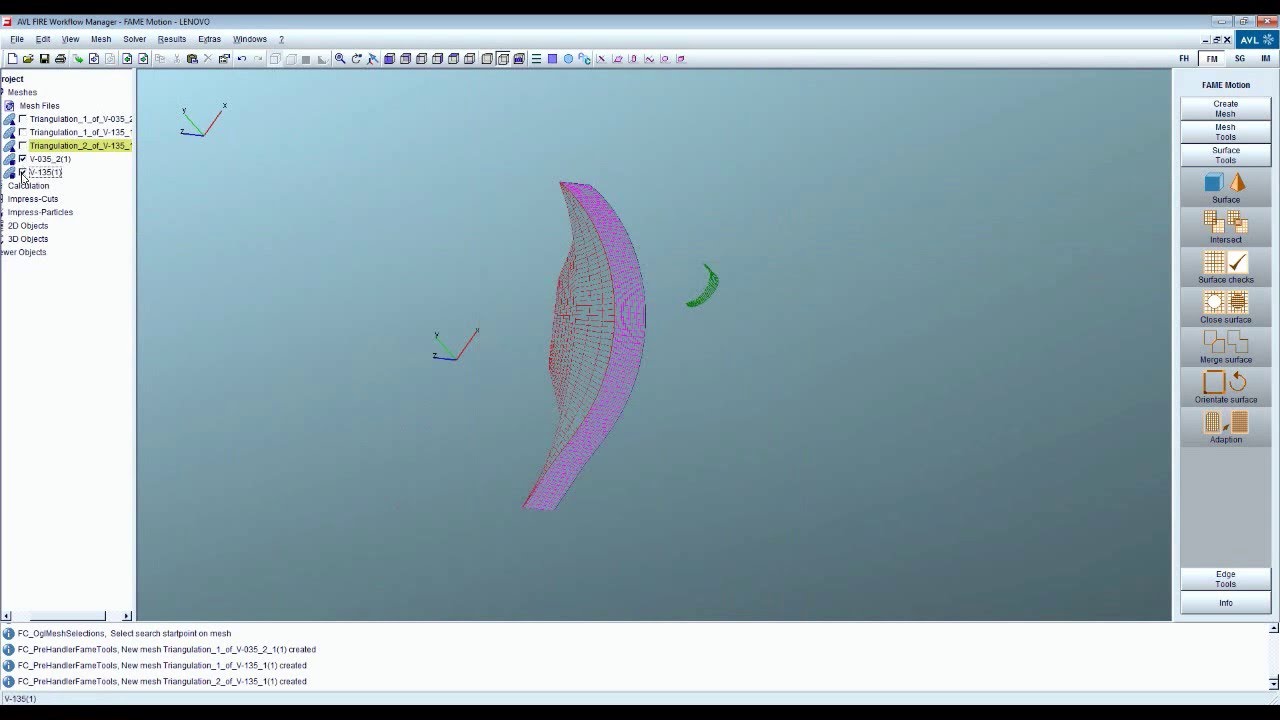Enable the Triangulation_1_of_V-035 mesh checkbox

click(23, 119)
